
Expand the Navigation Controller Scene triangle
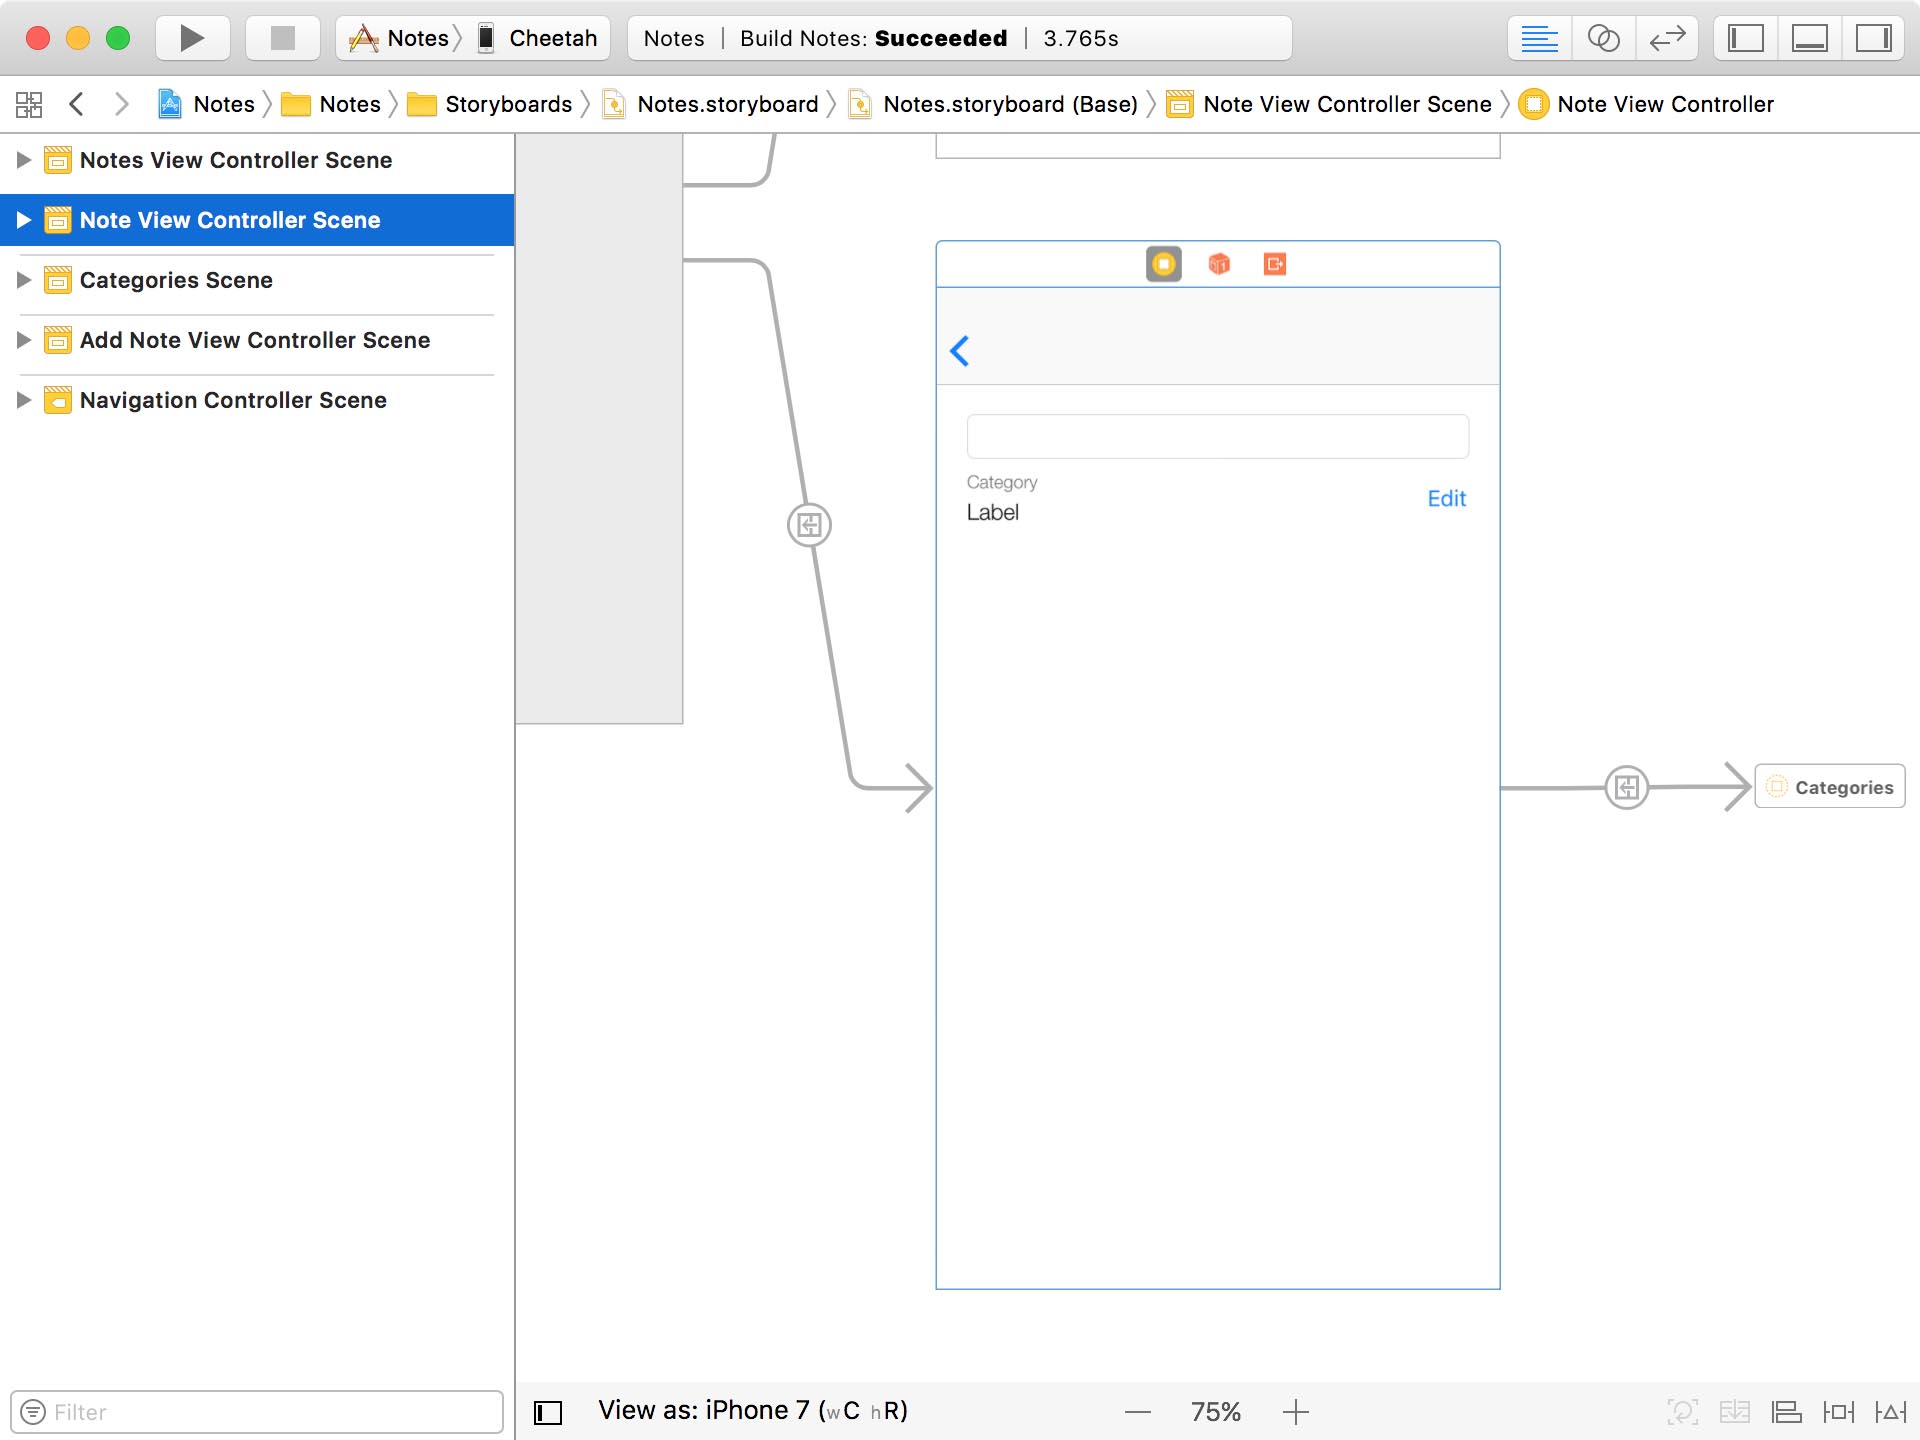[x=22, y=399]
